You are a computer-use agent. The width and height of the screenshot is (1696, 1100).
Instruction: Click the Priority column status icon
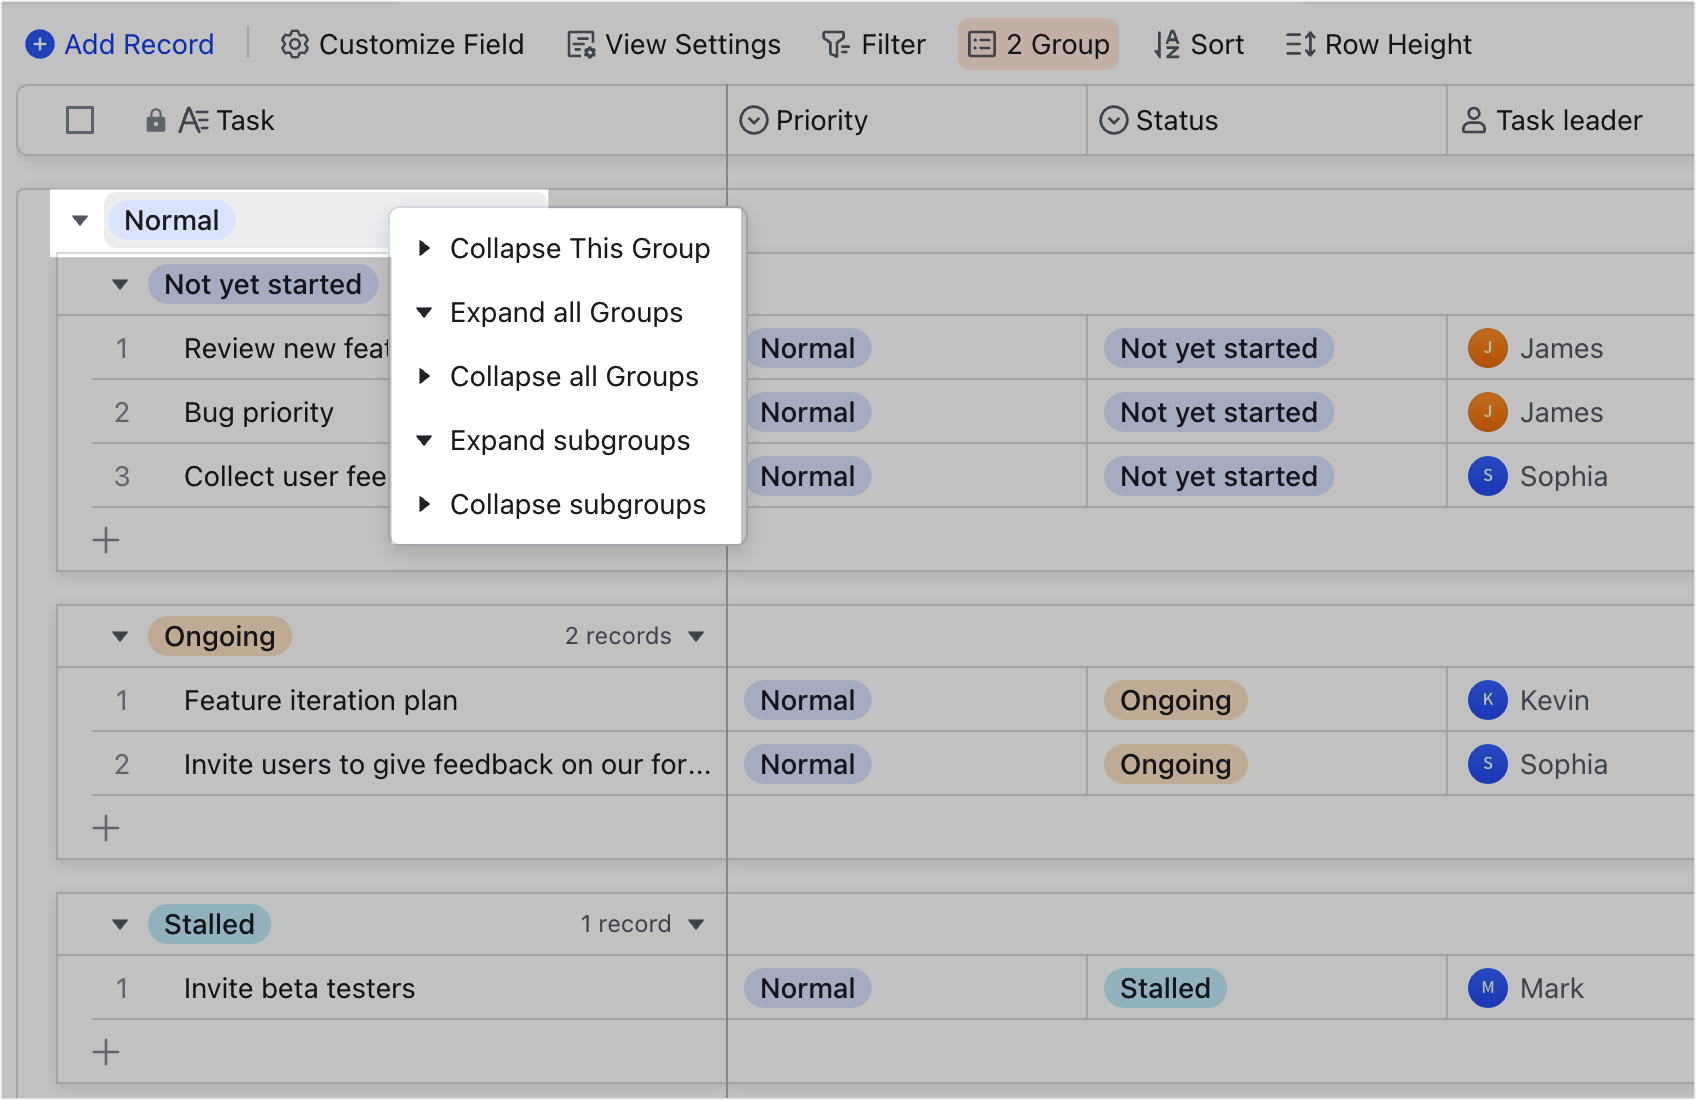[x=754, y=120]
